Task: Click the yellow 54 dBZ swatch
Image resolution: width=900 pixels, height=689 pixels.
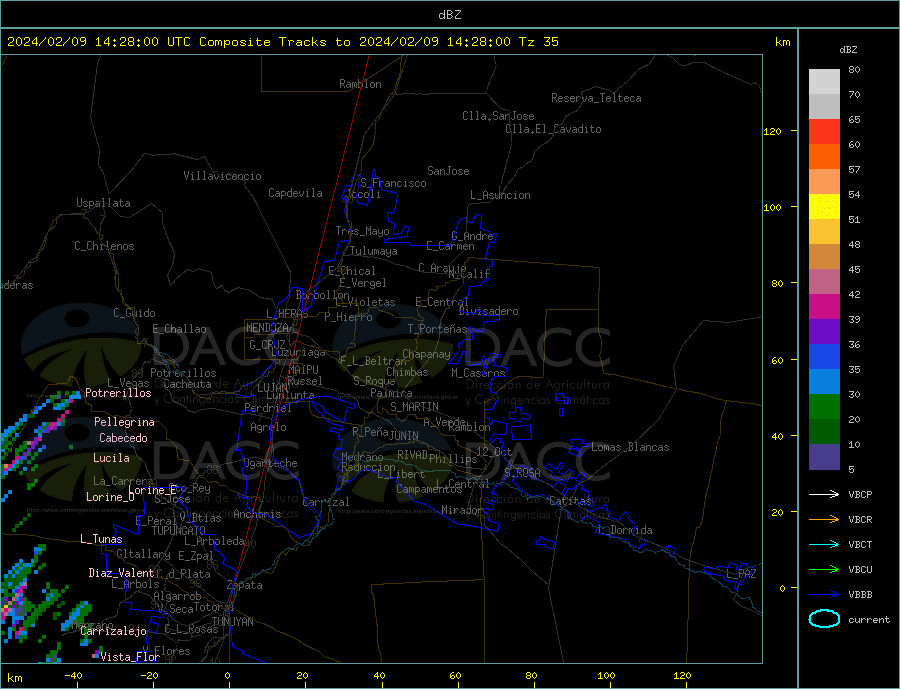Action: tap(824, 207)
